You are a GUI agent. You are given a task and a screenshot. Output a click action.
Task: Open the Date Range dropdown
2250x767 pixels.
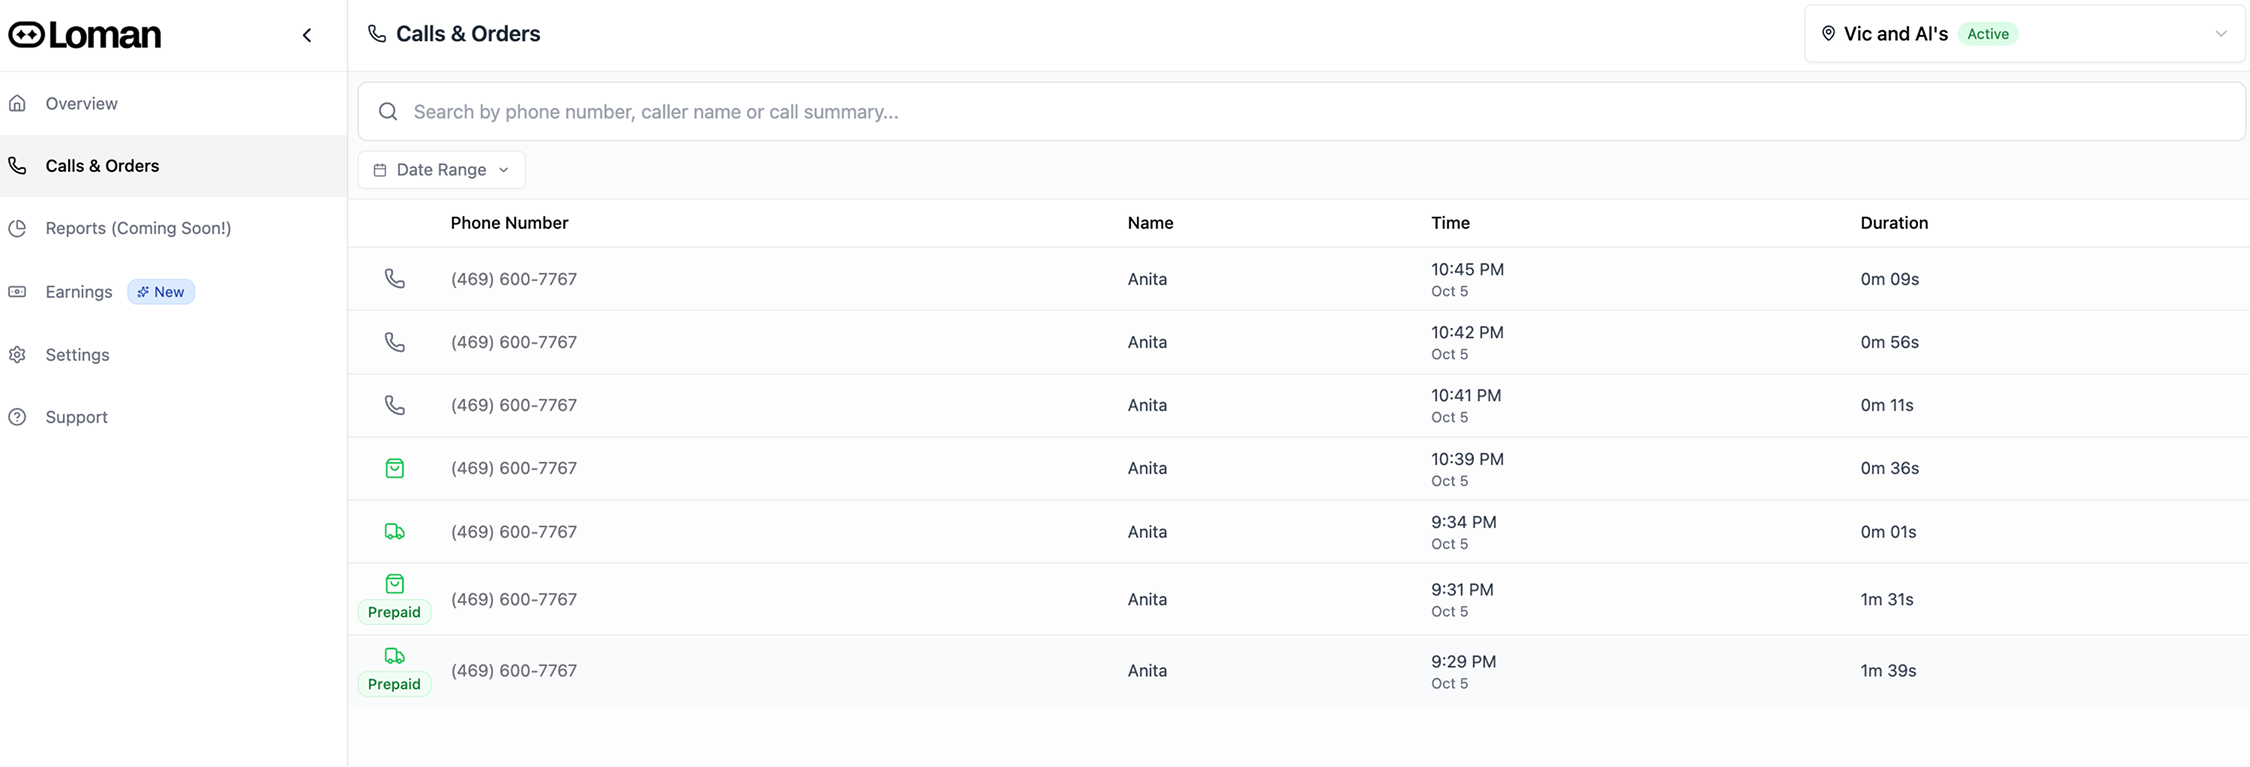[441, 170]
